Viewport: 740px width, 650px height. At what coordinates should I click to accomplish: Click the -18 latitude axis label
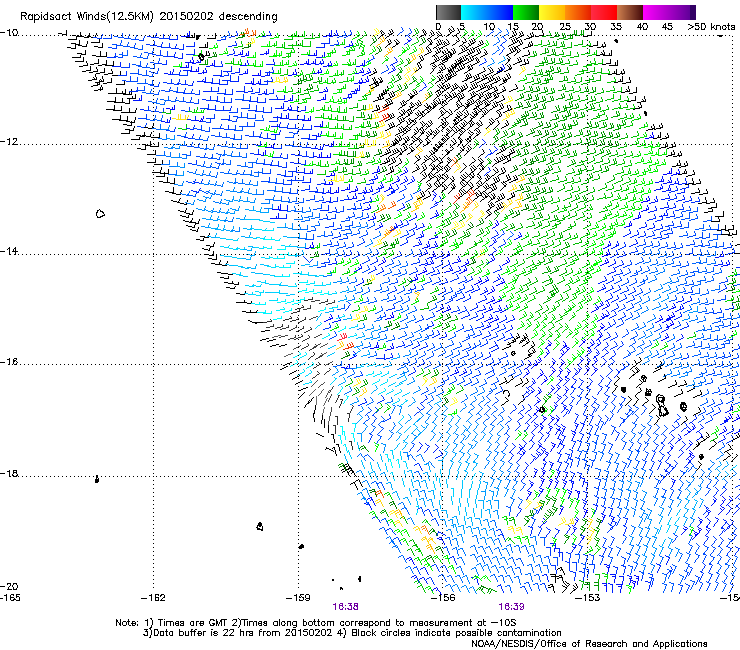click(9, 473)
